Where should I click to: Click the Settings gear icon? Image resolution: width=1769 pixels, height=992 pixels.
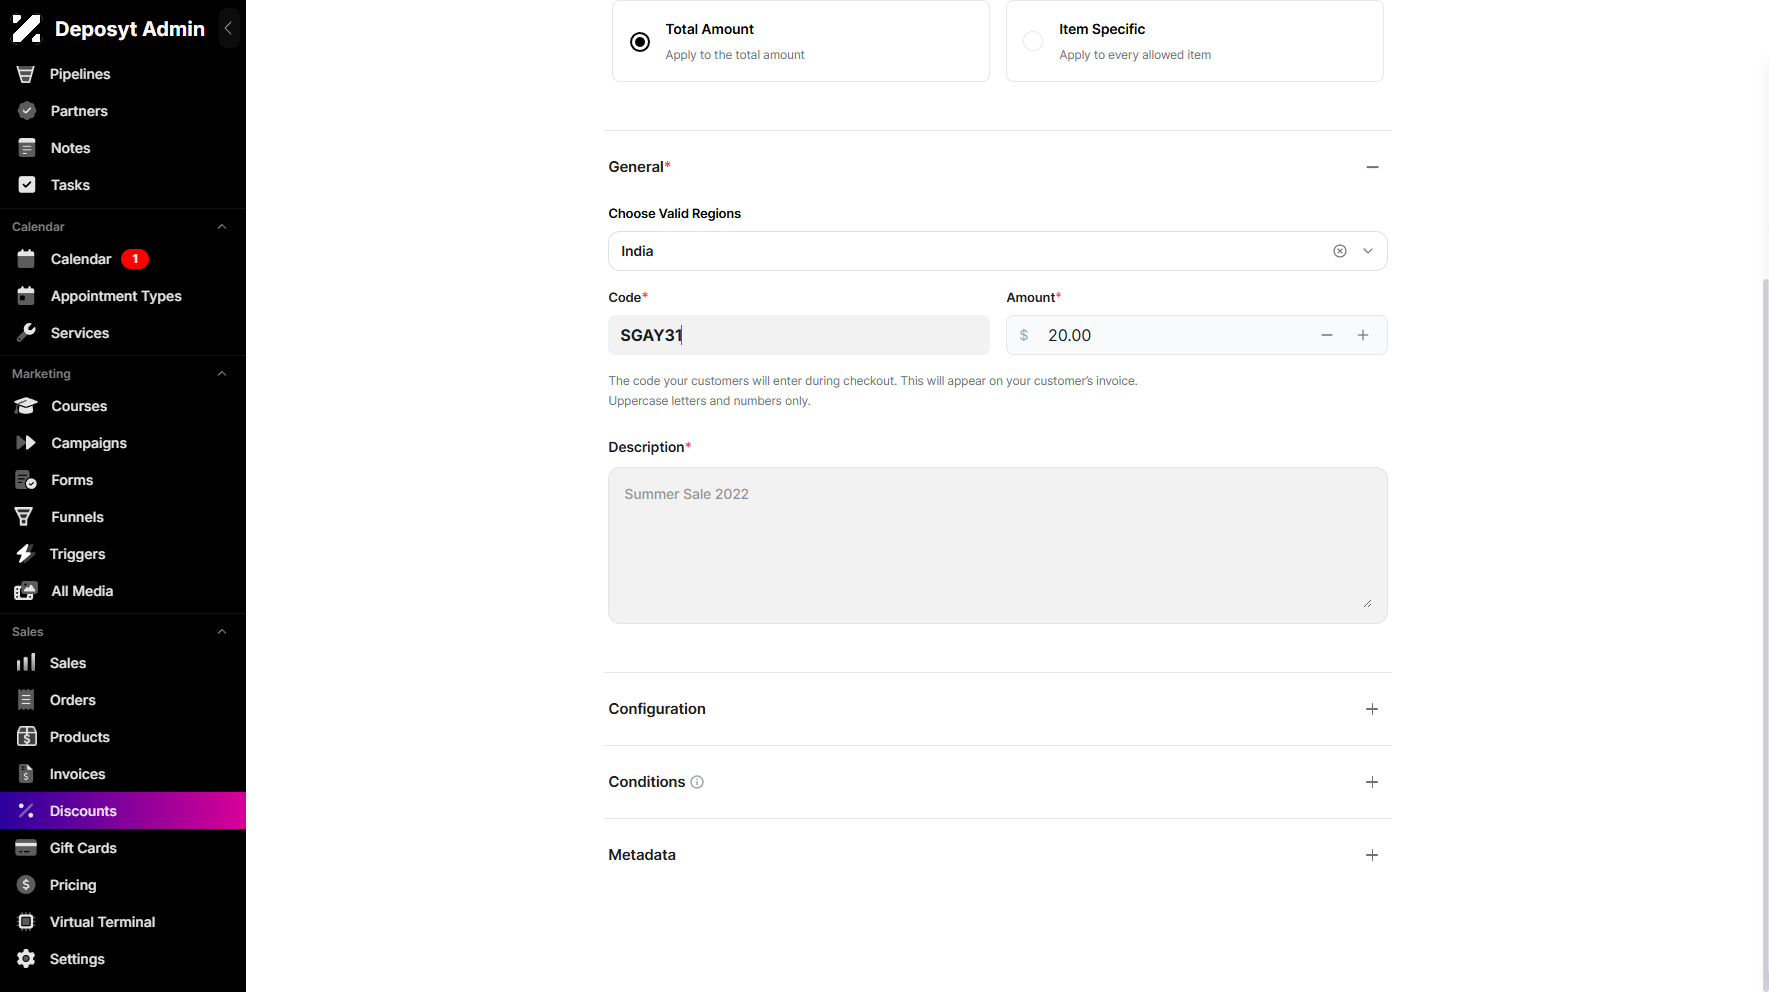click(26, 959)
